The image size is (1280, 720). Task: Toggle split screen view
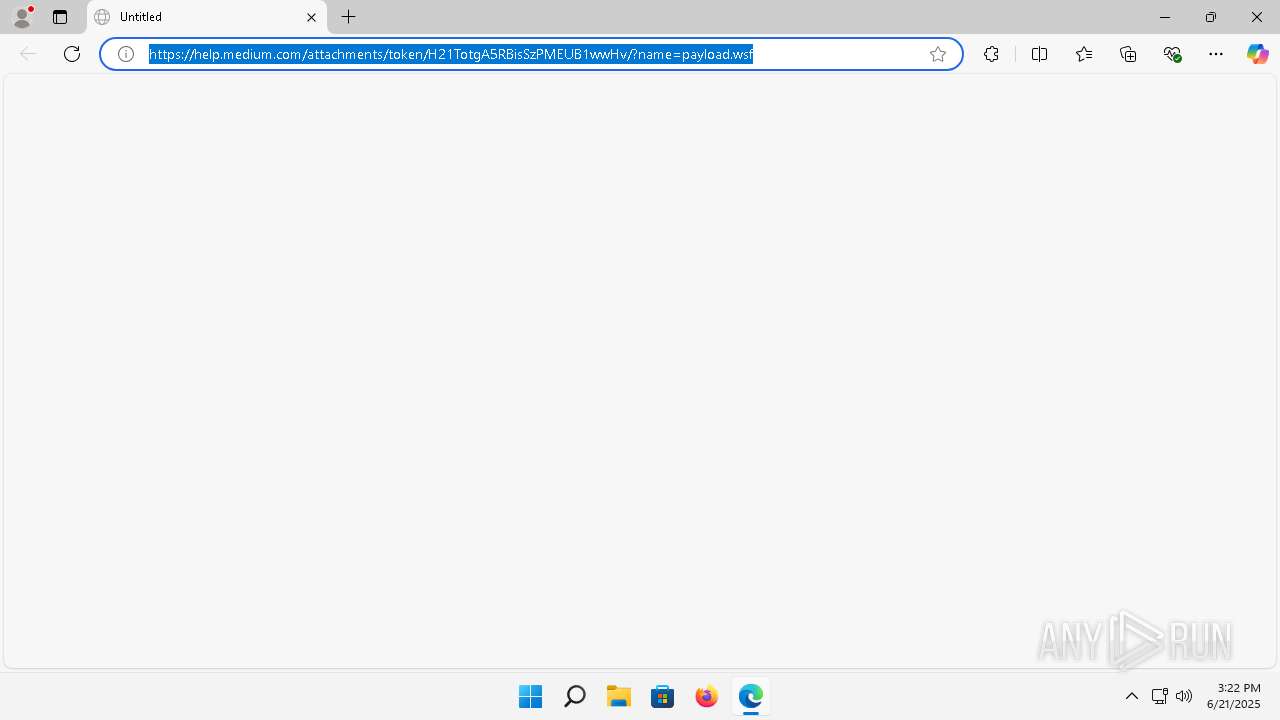pyautogui.click(x=1039, y=54)
